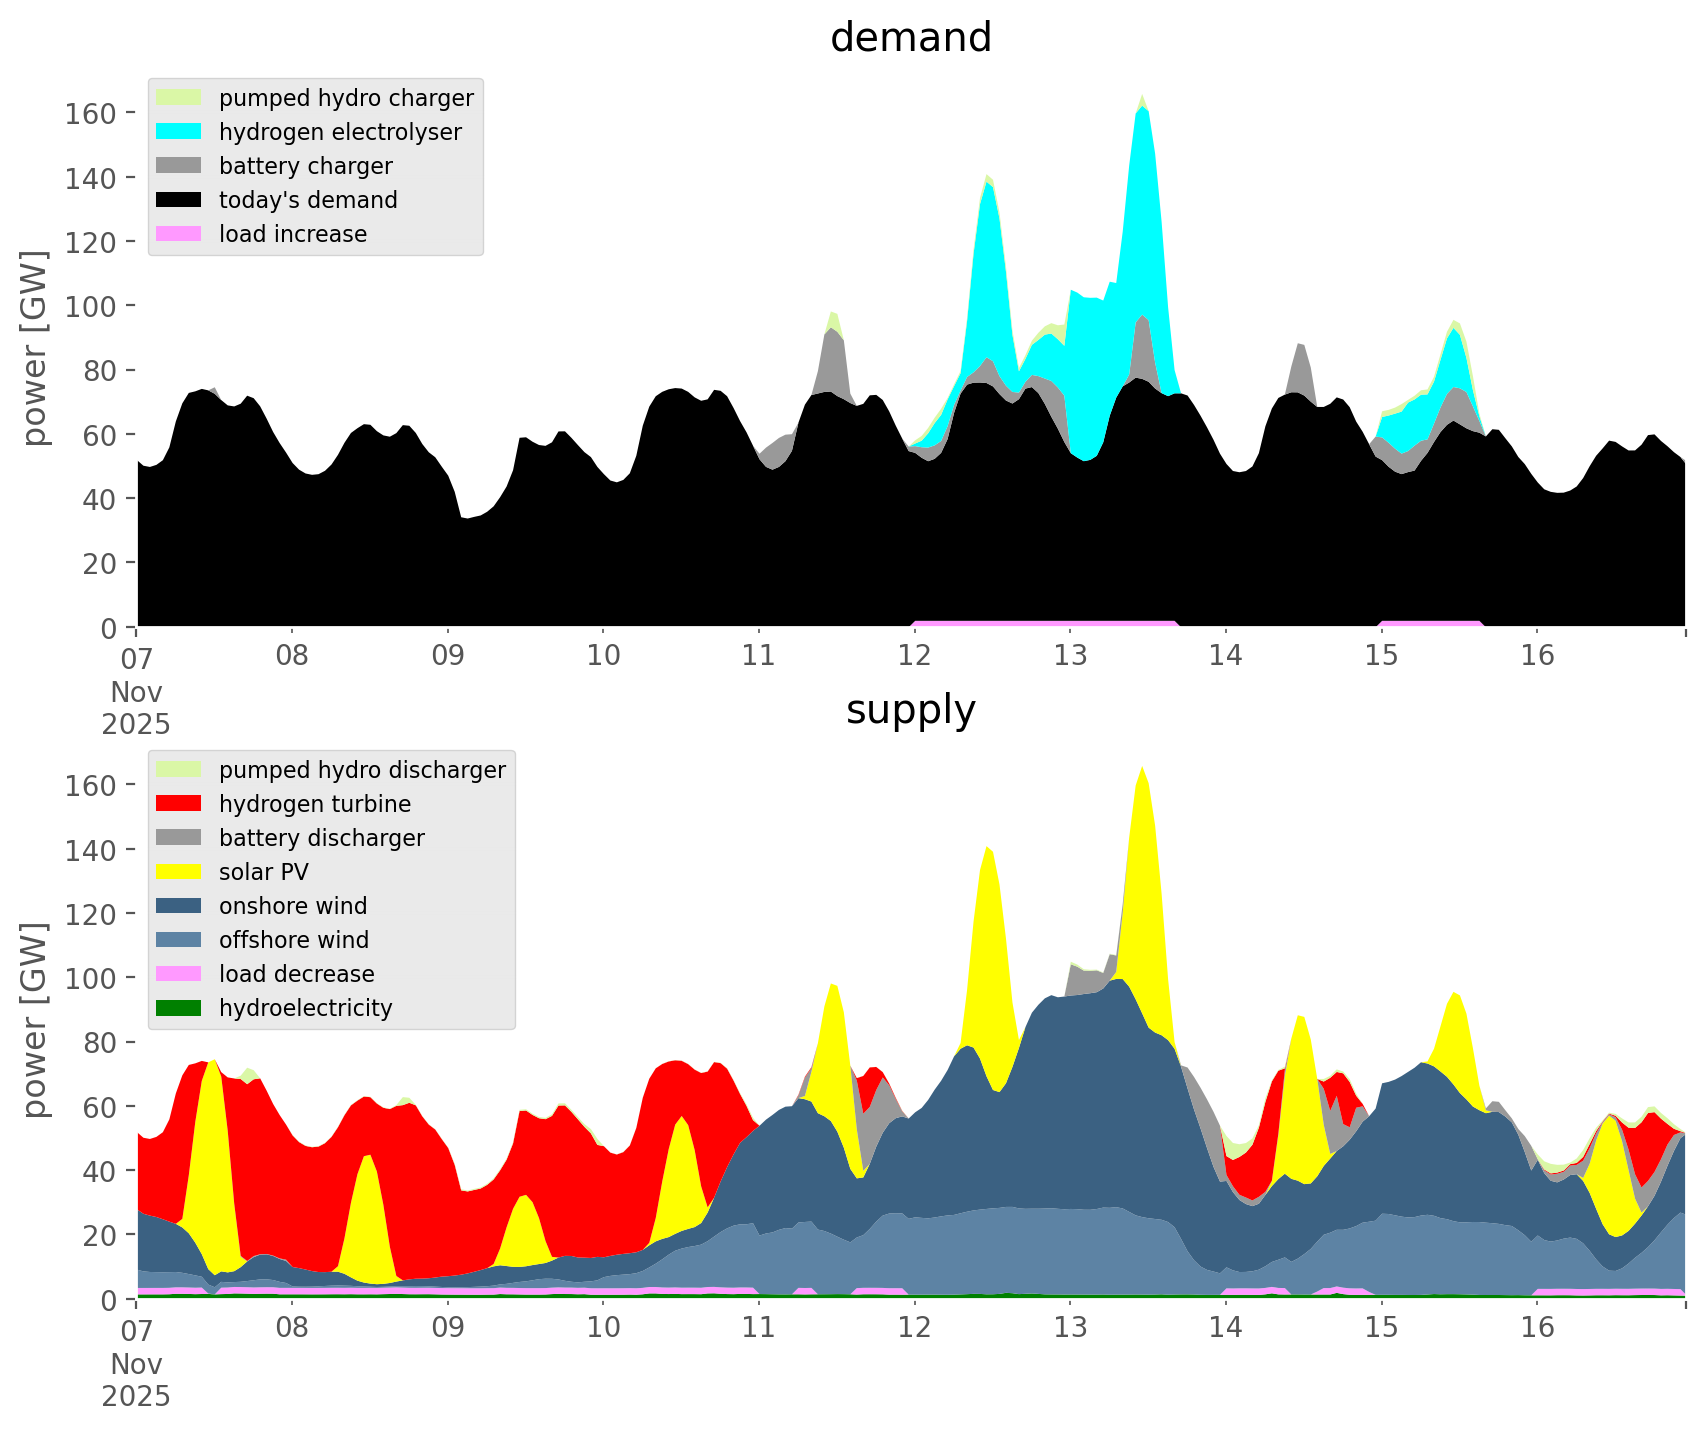
Task: Click the pink load increase legend swatch
Action: coord(179,234)
